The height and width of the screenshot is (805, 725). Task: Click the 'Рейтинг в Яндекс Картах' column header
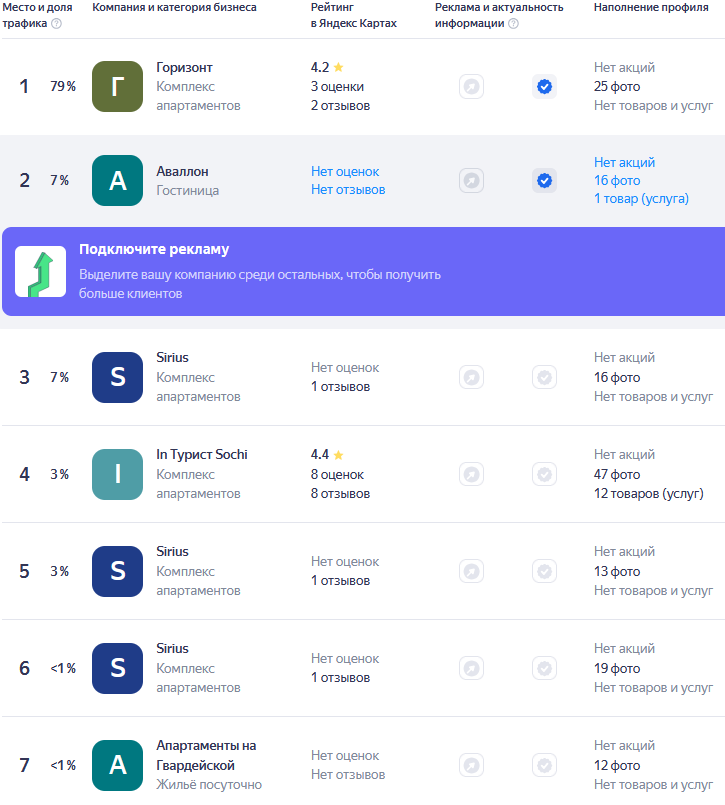tap(354, 15)
